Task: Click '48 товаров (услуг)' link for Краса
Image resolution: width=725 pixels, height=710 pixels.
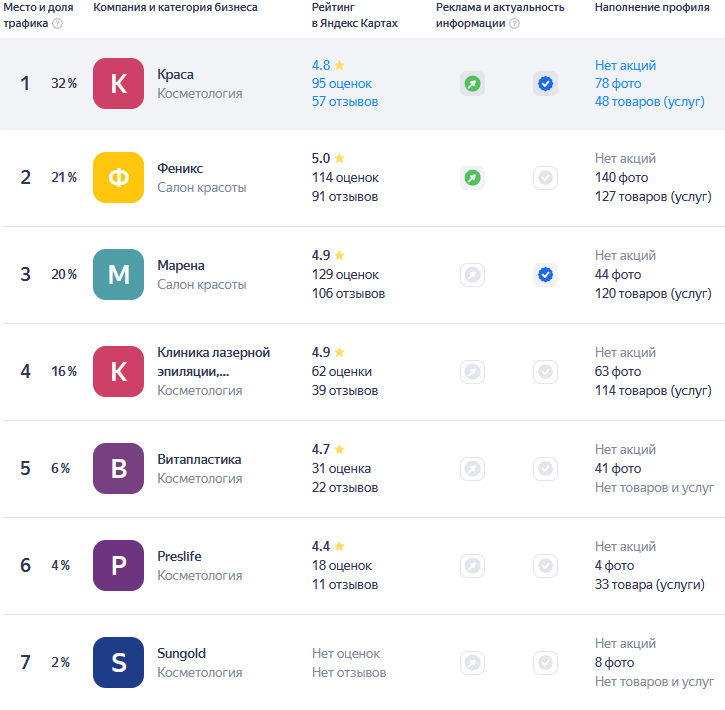Action: coord(650,102)
